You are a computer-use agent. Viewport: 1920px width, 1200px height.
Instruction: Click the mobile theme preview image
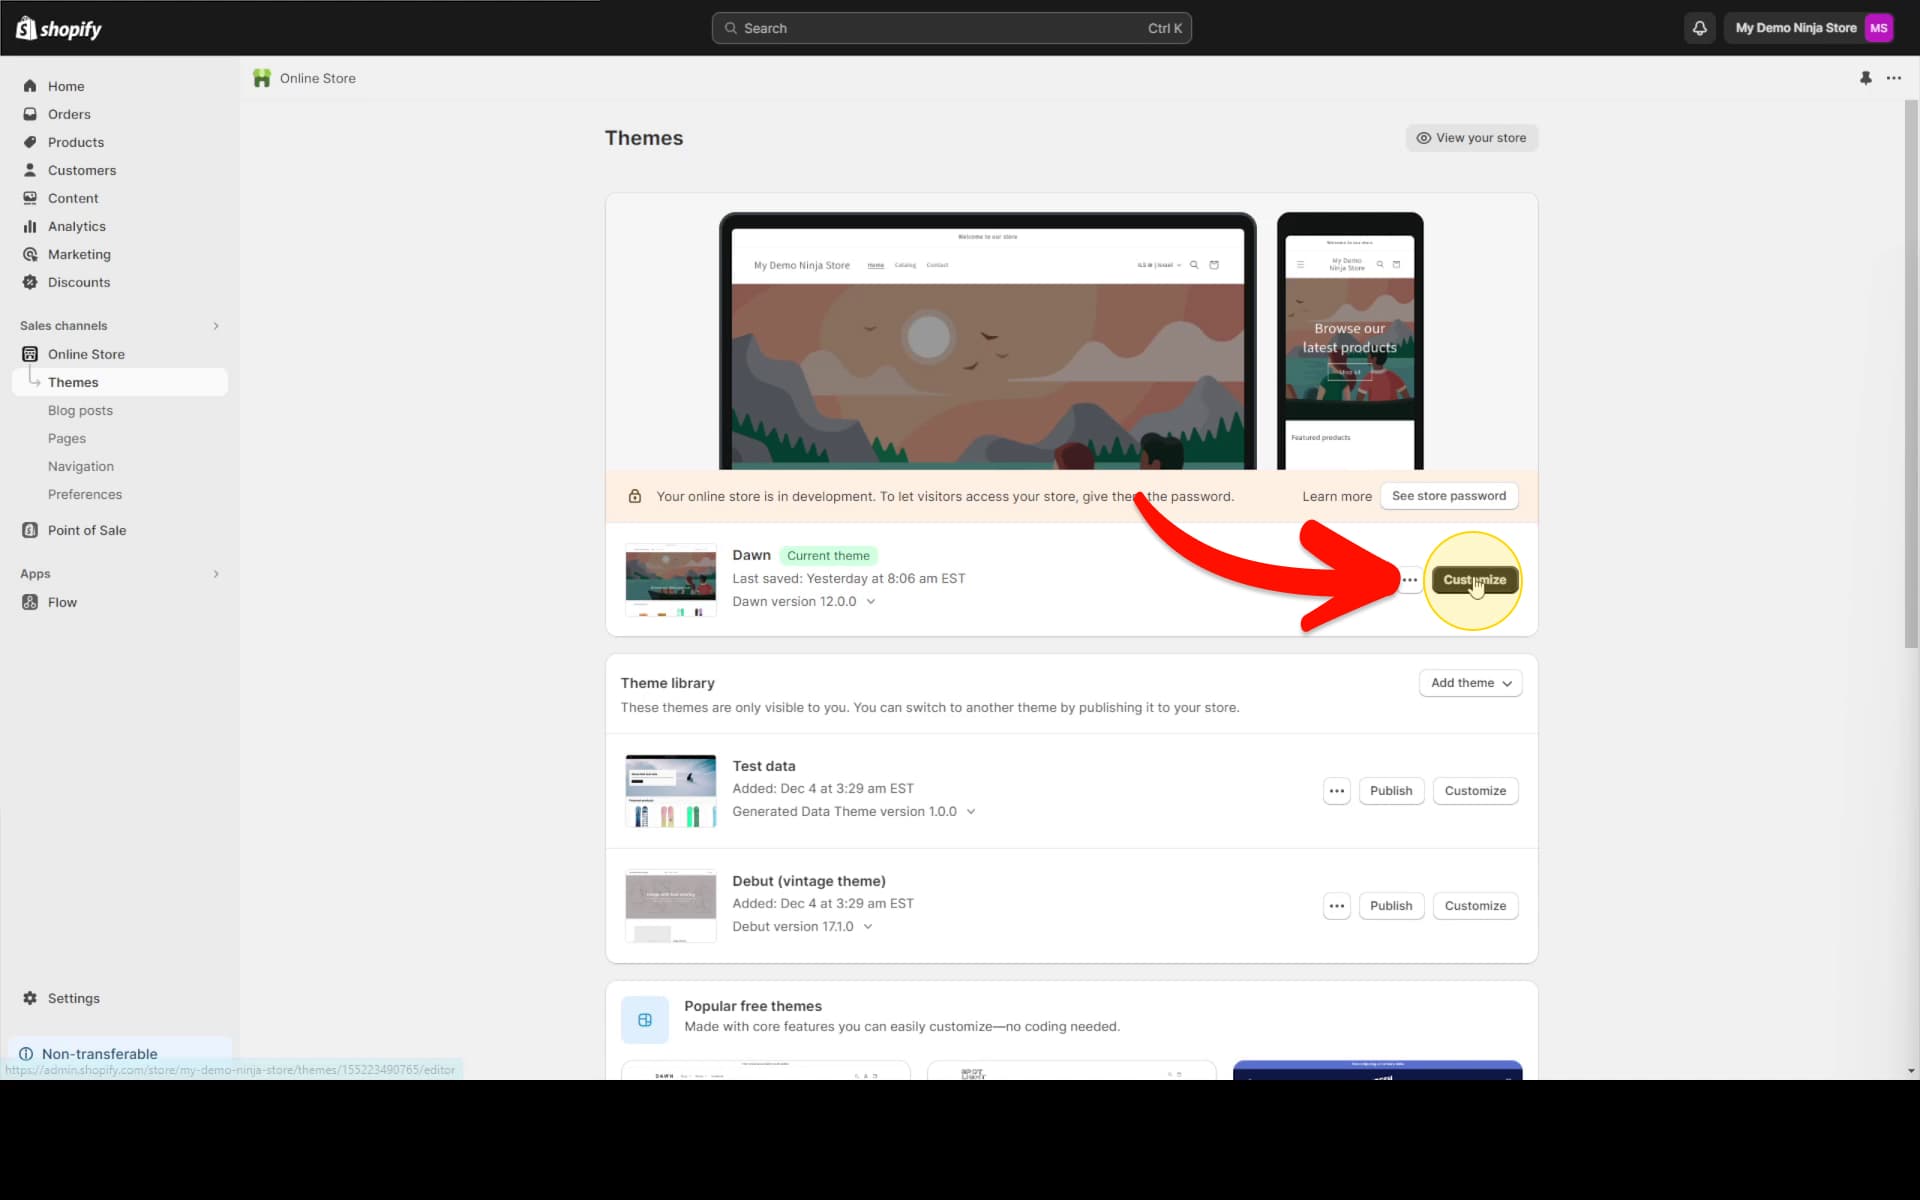click(x=1350, y=341)
